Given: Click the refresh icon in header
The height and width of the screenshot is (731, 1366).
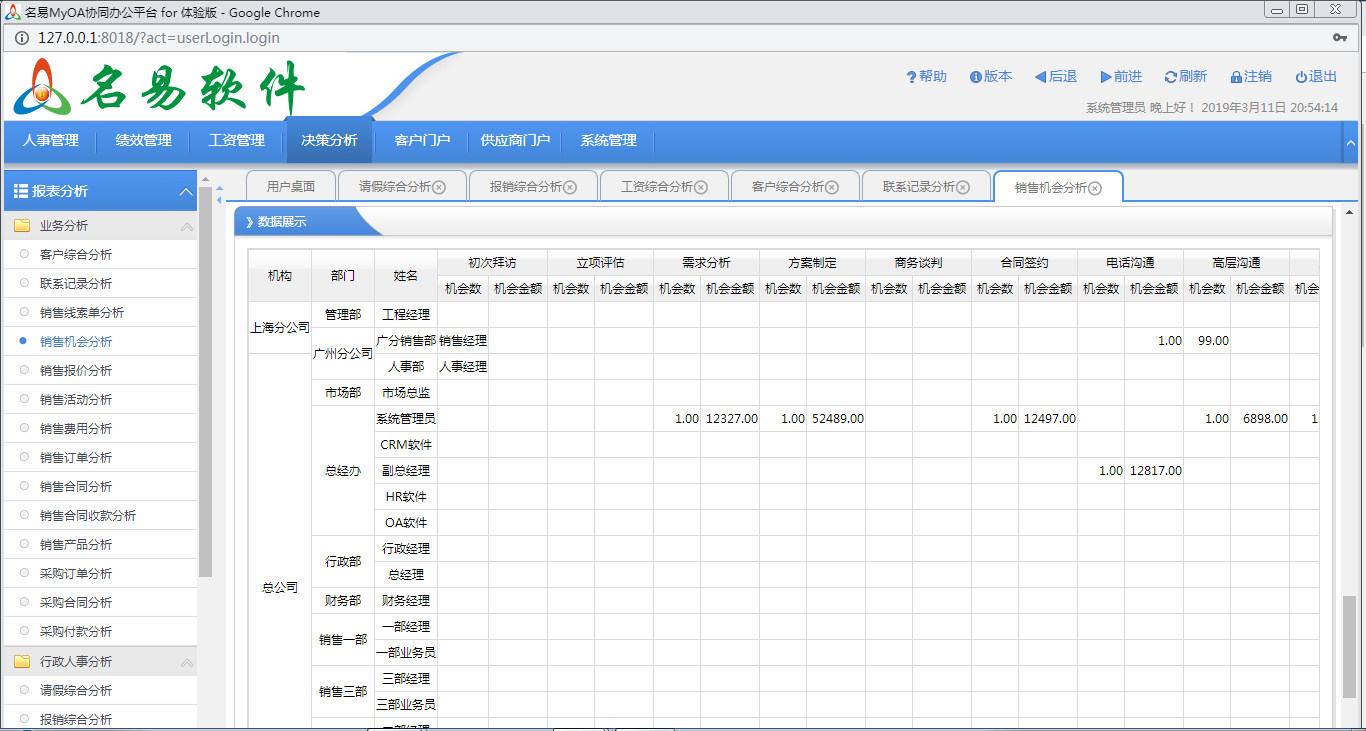Looking at the screenshot, I should click(1170, 77).
